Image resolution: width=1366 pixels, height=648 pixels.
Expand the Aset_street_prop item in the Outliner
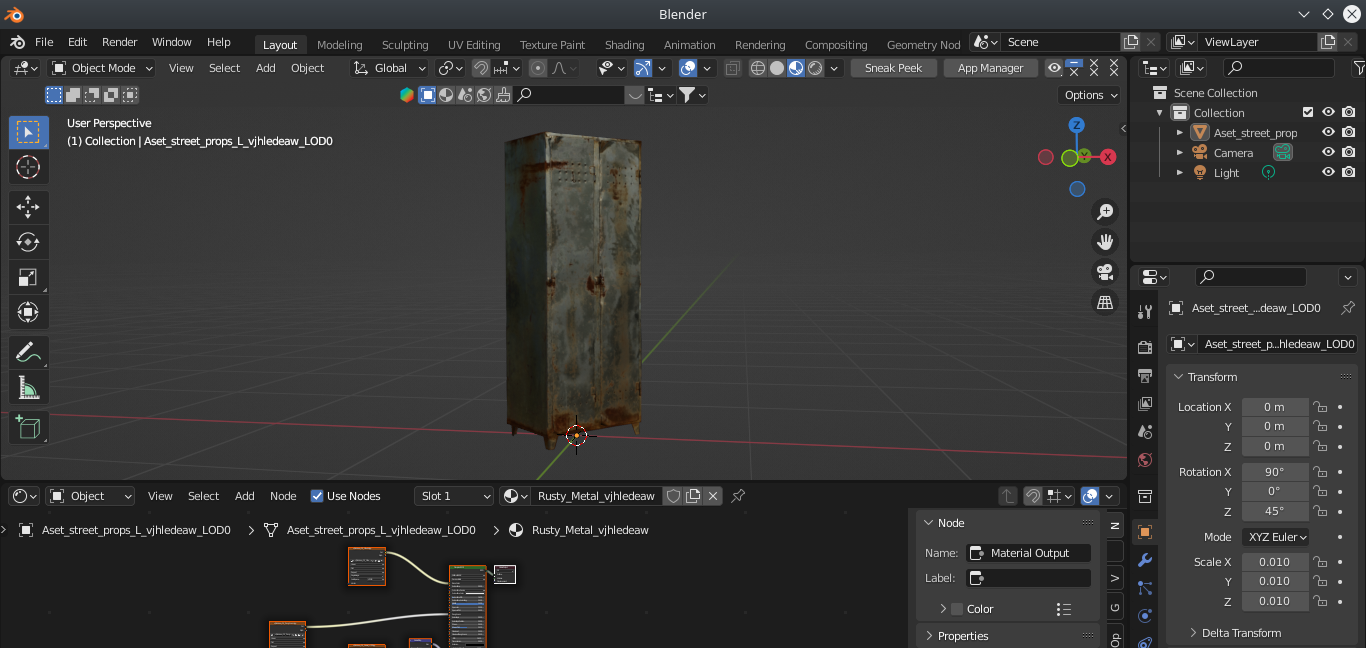pyautogui.click(x=1180, y=132)
